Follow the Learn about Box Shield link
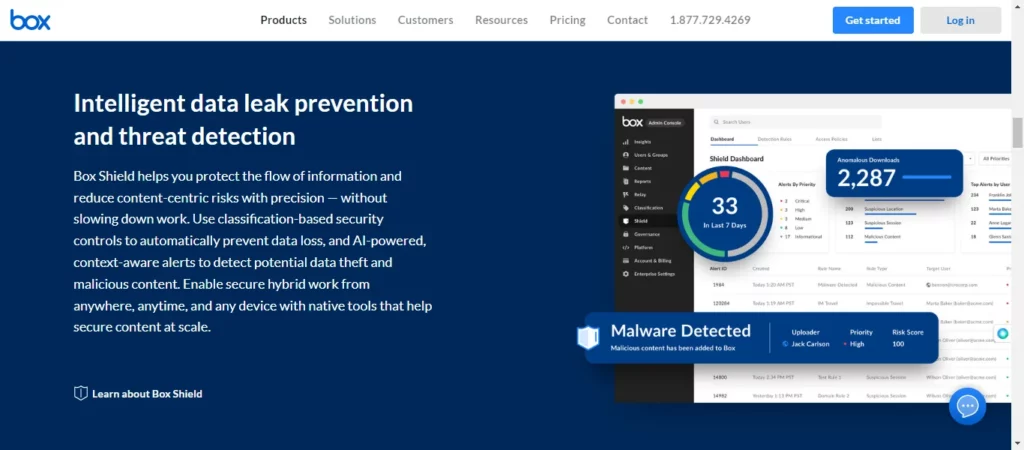1024x450 pixels. [147, 394]
